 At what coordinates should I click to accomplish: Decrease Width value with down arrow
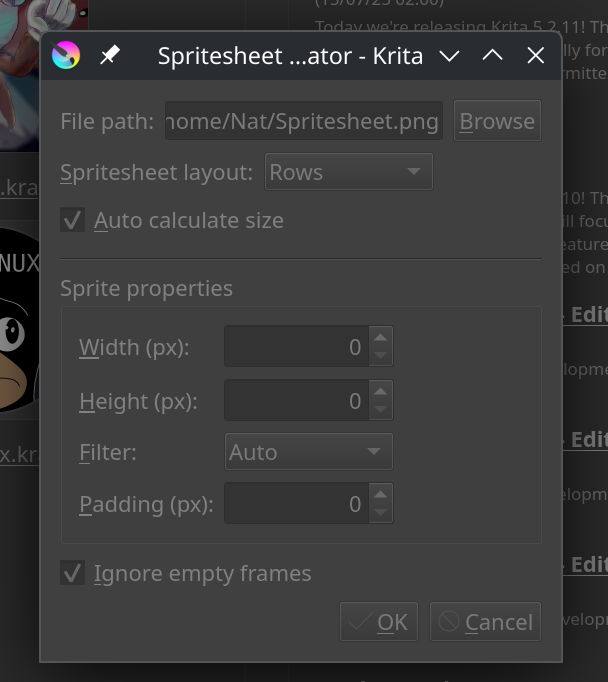[381, 356]
